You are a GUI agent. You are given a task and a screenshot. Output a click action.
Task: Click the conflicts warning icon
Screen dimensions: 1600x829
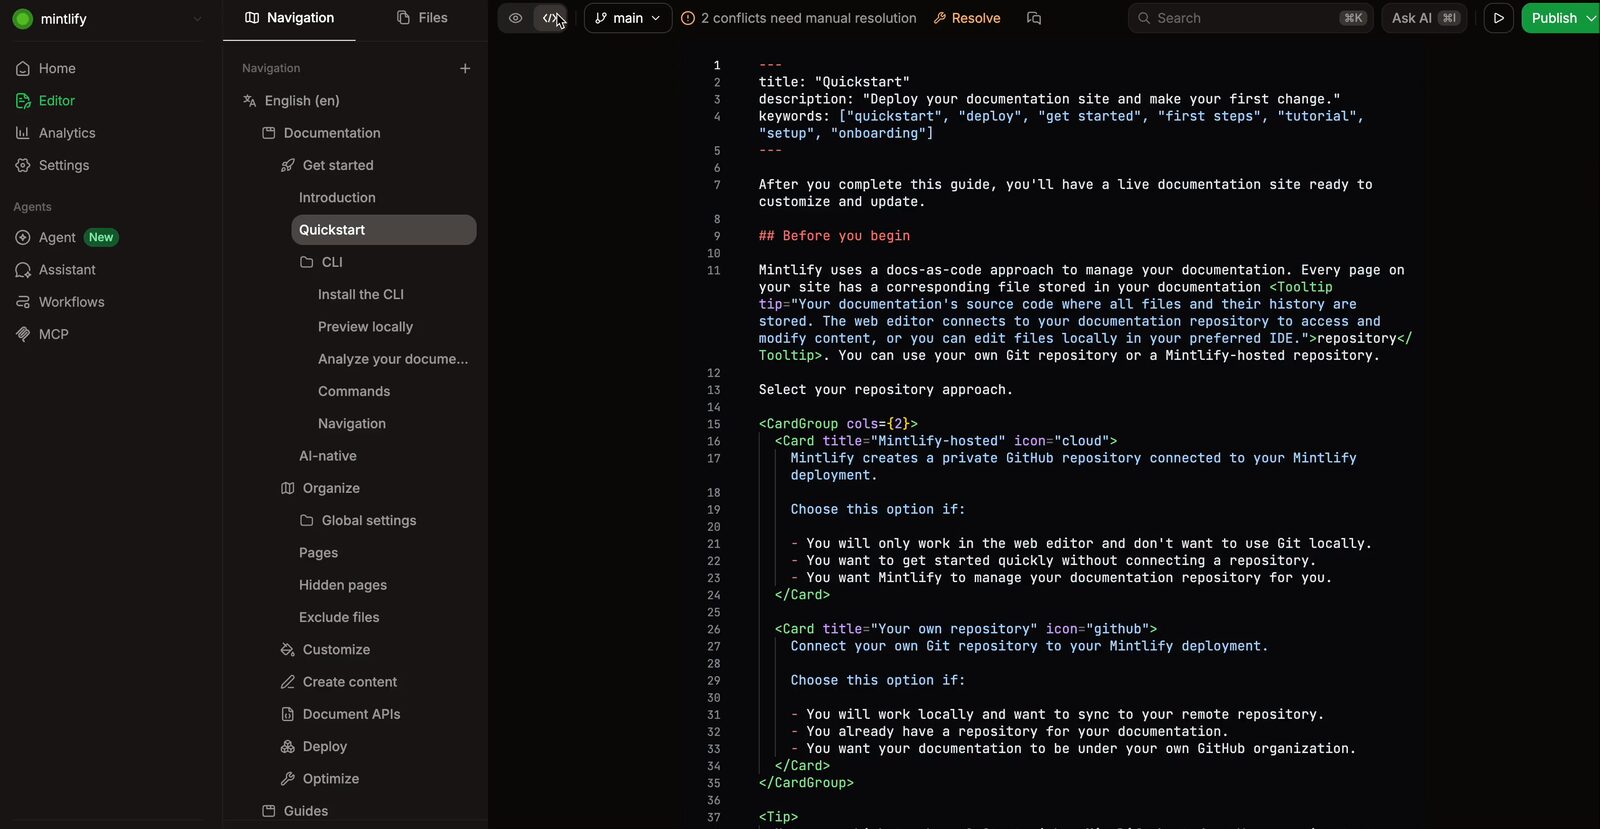pyautogui.click(x=688, y=18)
